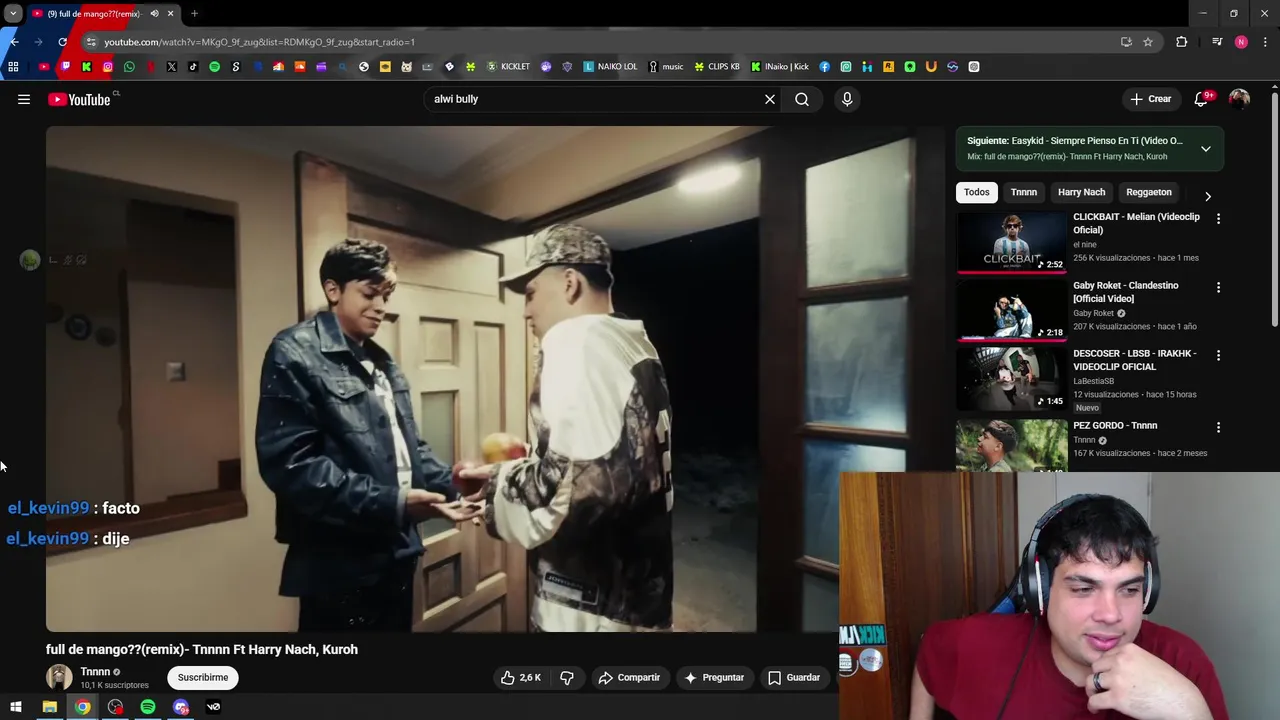1280x720 pixels.
Task: Open the YouTube bookmark icon
Action: point(44,67)
